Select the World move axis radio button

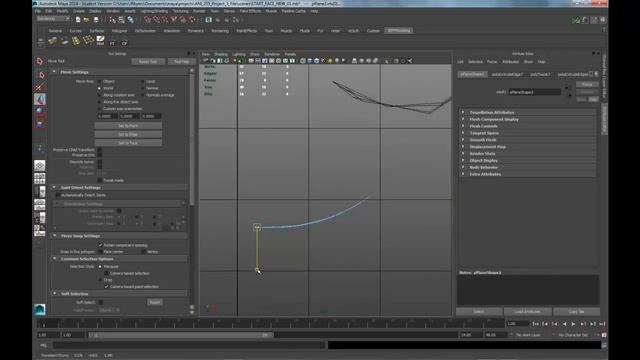click(100, 88)
